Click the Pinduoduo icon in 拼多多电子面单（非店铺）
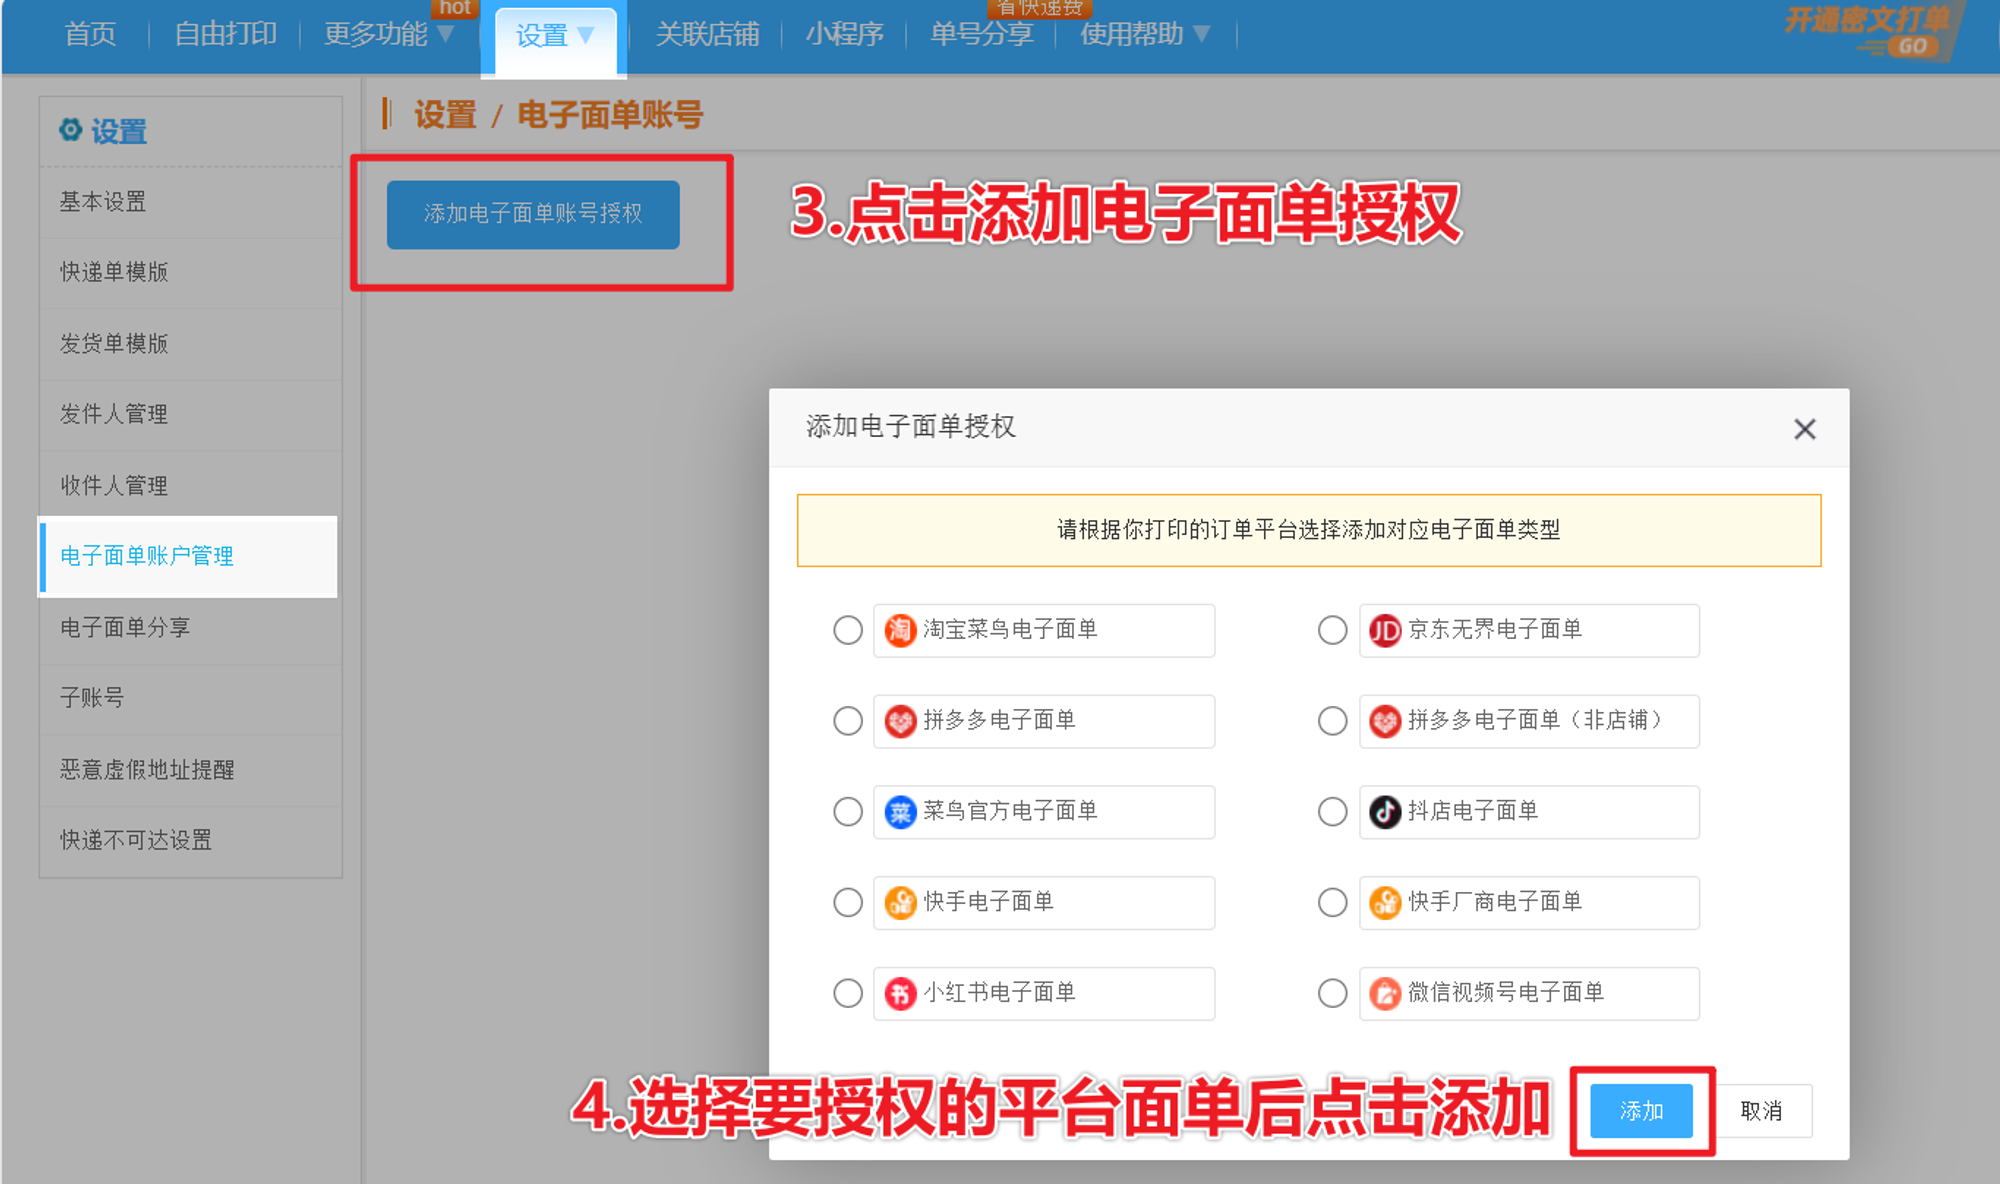The height and width of the screenshot is (1184, 2000). pos(1385,721)
